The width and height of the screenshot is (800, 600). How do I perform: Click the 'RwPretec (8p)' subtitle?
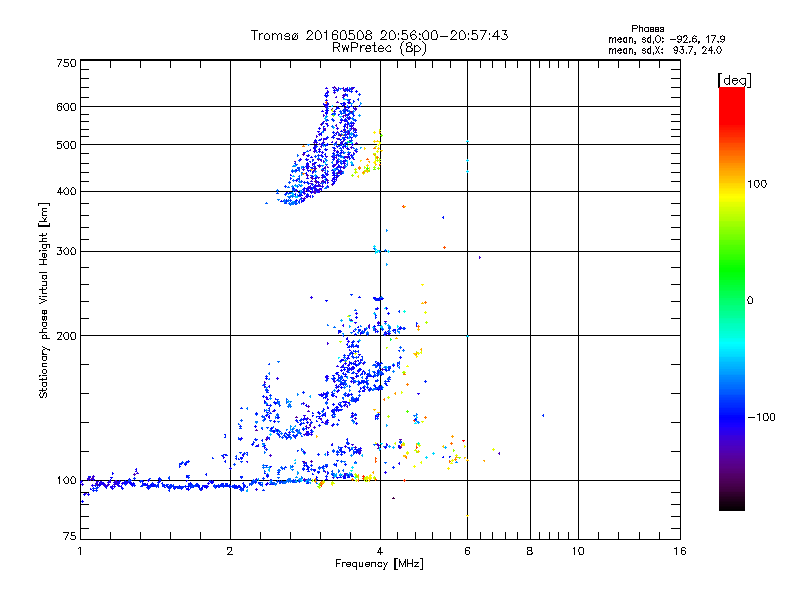point(379,48)
